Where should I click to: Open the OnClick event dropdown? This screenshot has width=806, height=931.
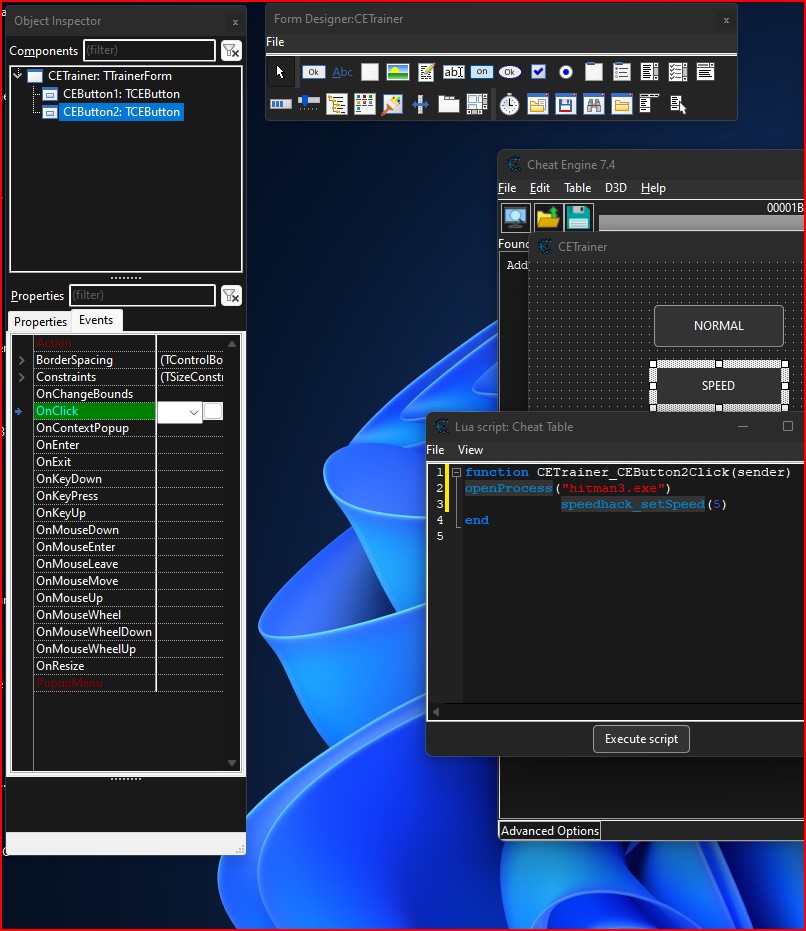pos(192,412)
